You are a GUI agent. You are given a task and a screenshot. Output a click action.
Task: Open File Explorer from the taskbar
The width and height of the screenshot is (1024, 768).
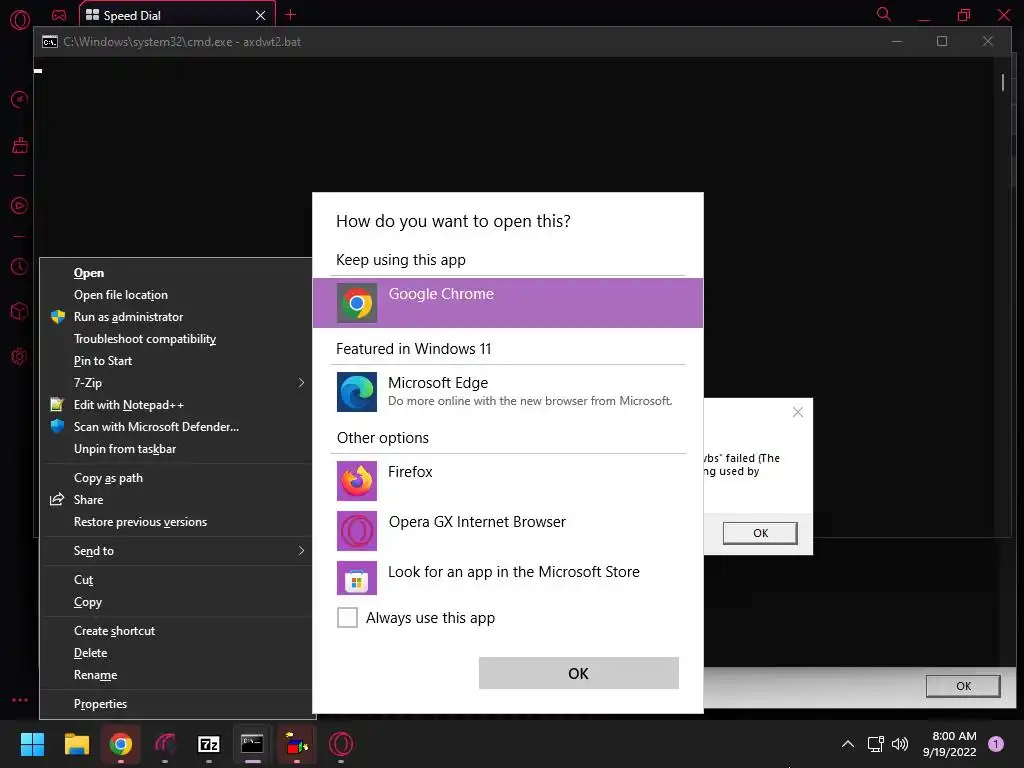point(76,744)
